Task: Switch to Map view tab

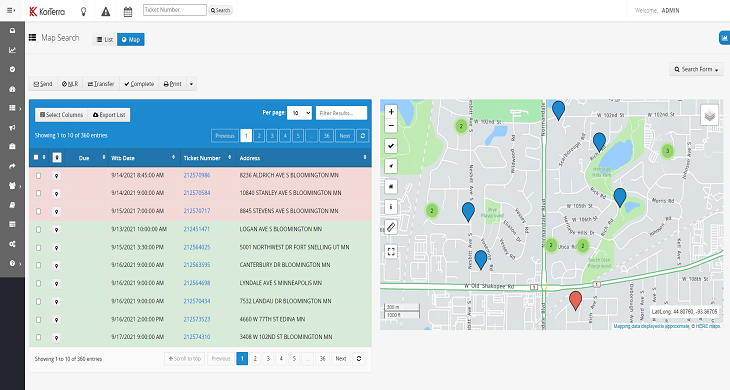Action: pos(131,40)
